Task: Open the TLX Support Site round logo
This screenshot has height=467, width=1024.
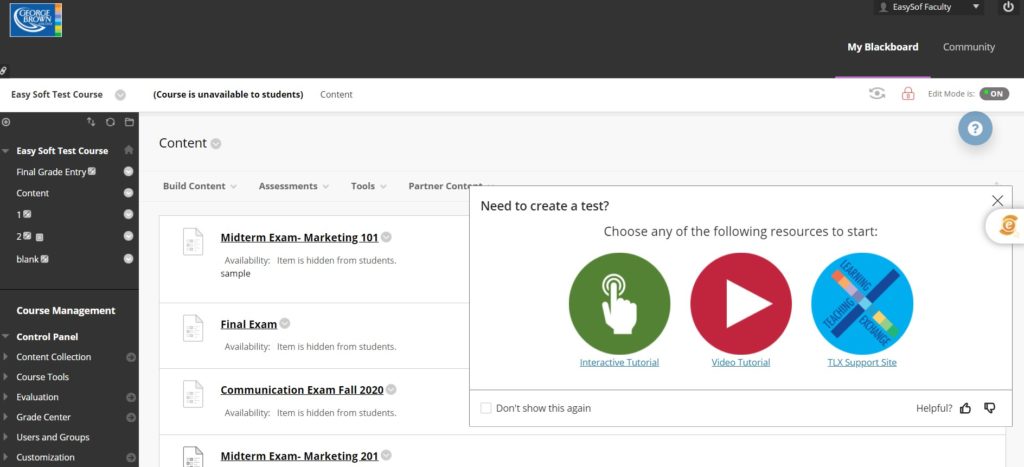Action: (x=862, y=304)
